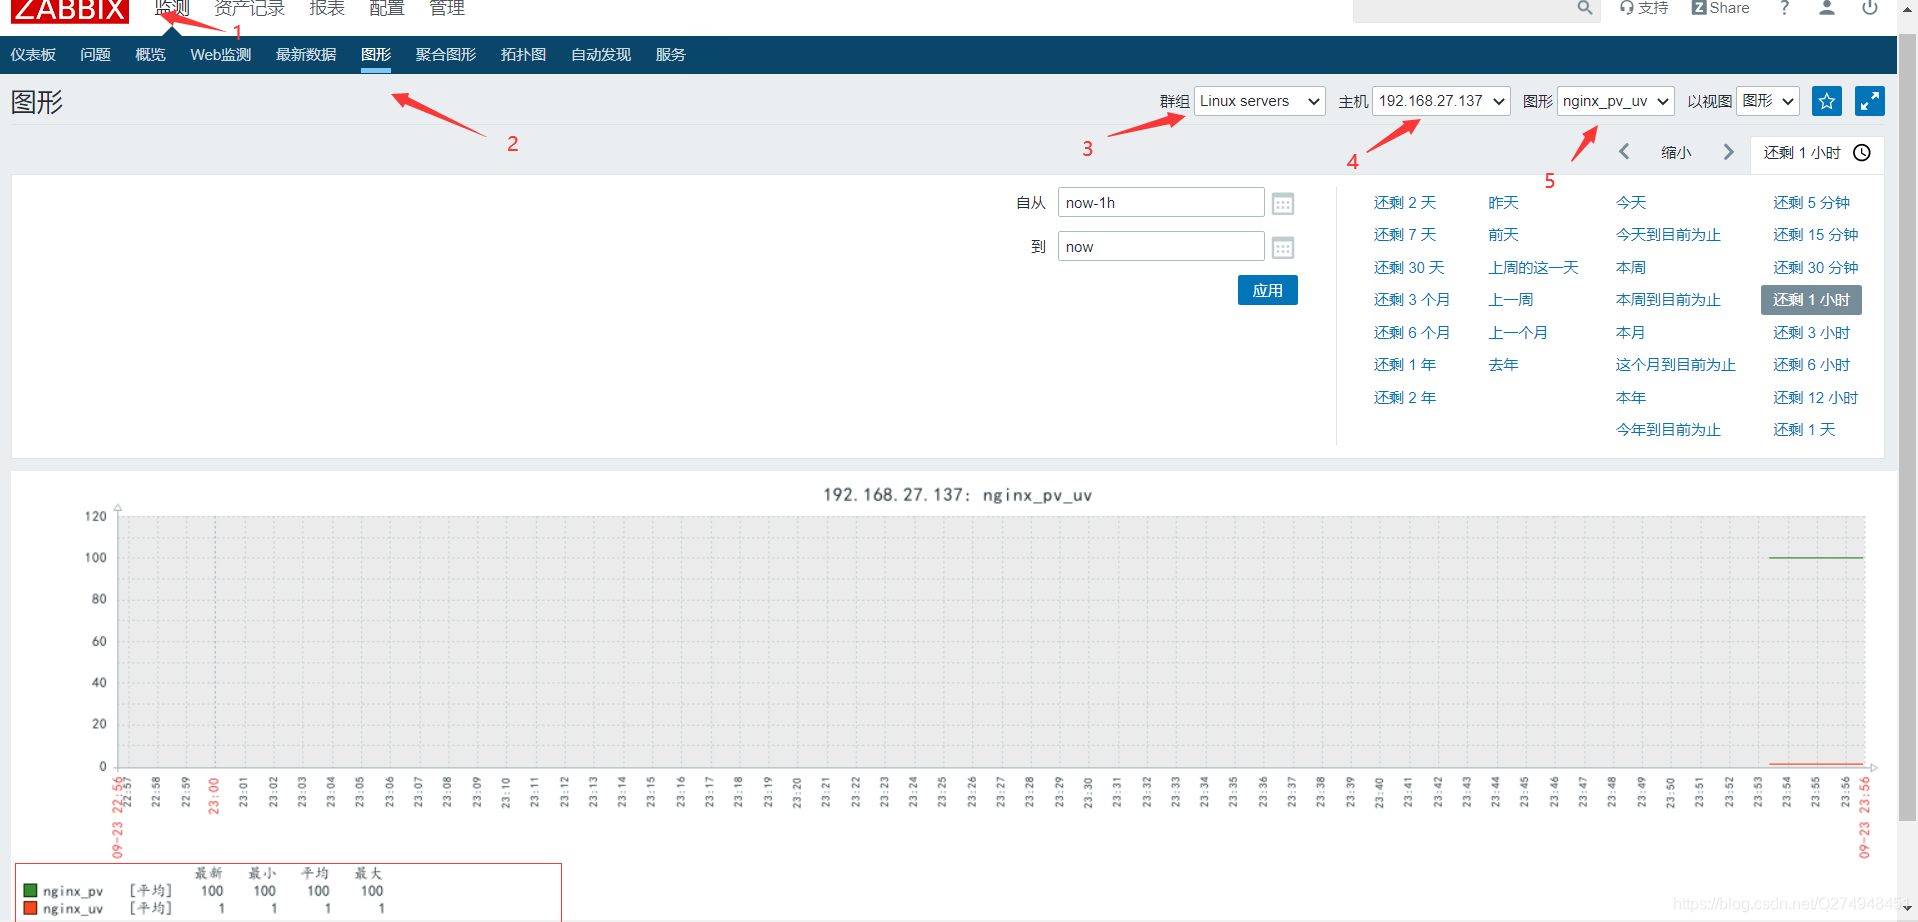Select Previous month (上一个月)
The height and width of the screenshot is (922, 1918).
(1517, 333)
